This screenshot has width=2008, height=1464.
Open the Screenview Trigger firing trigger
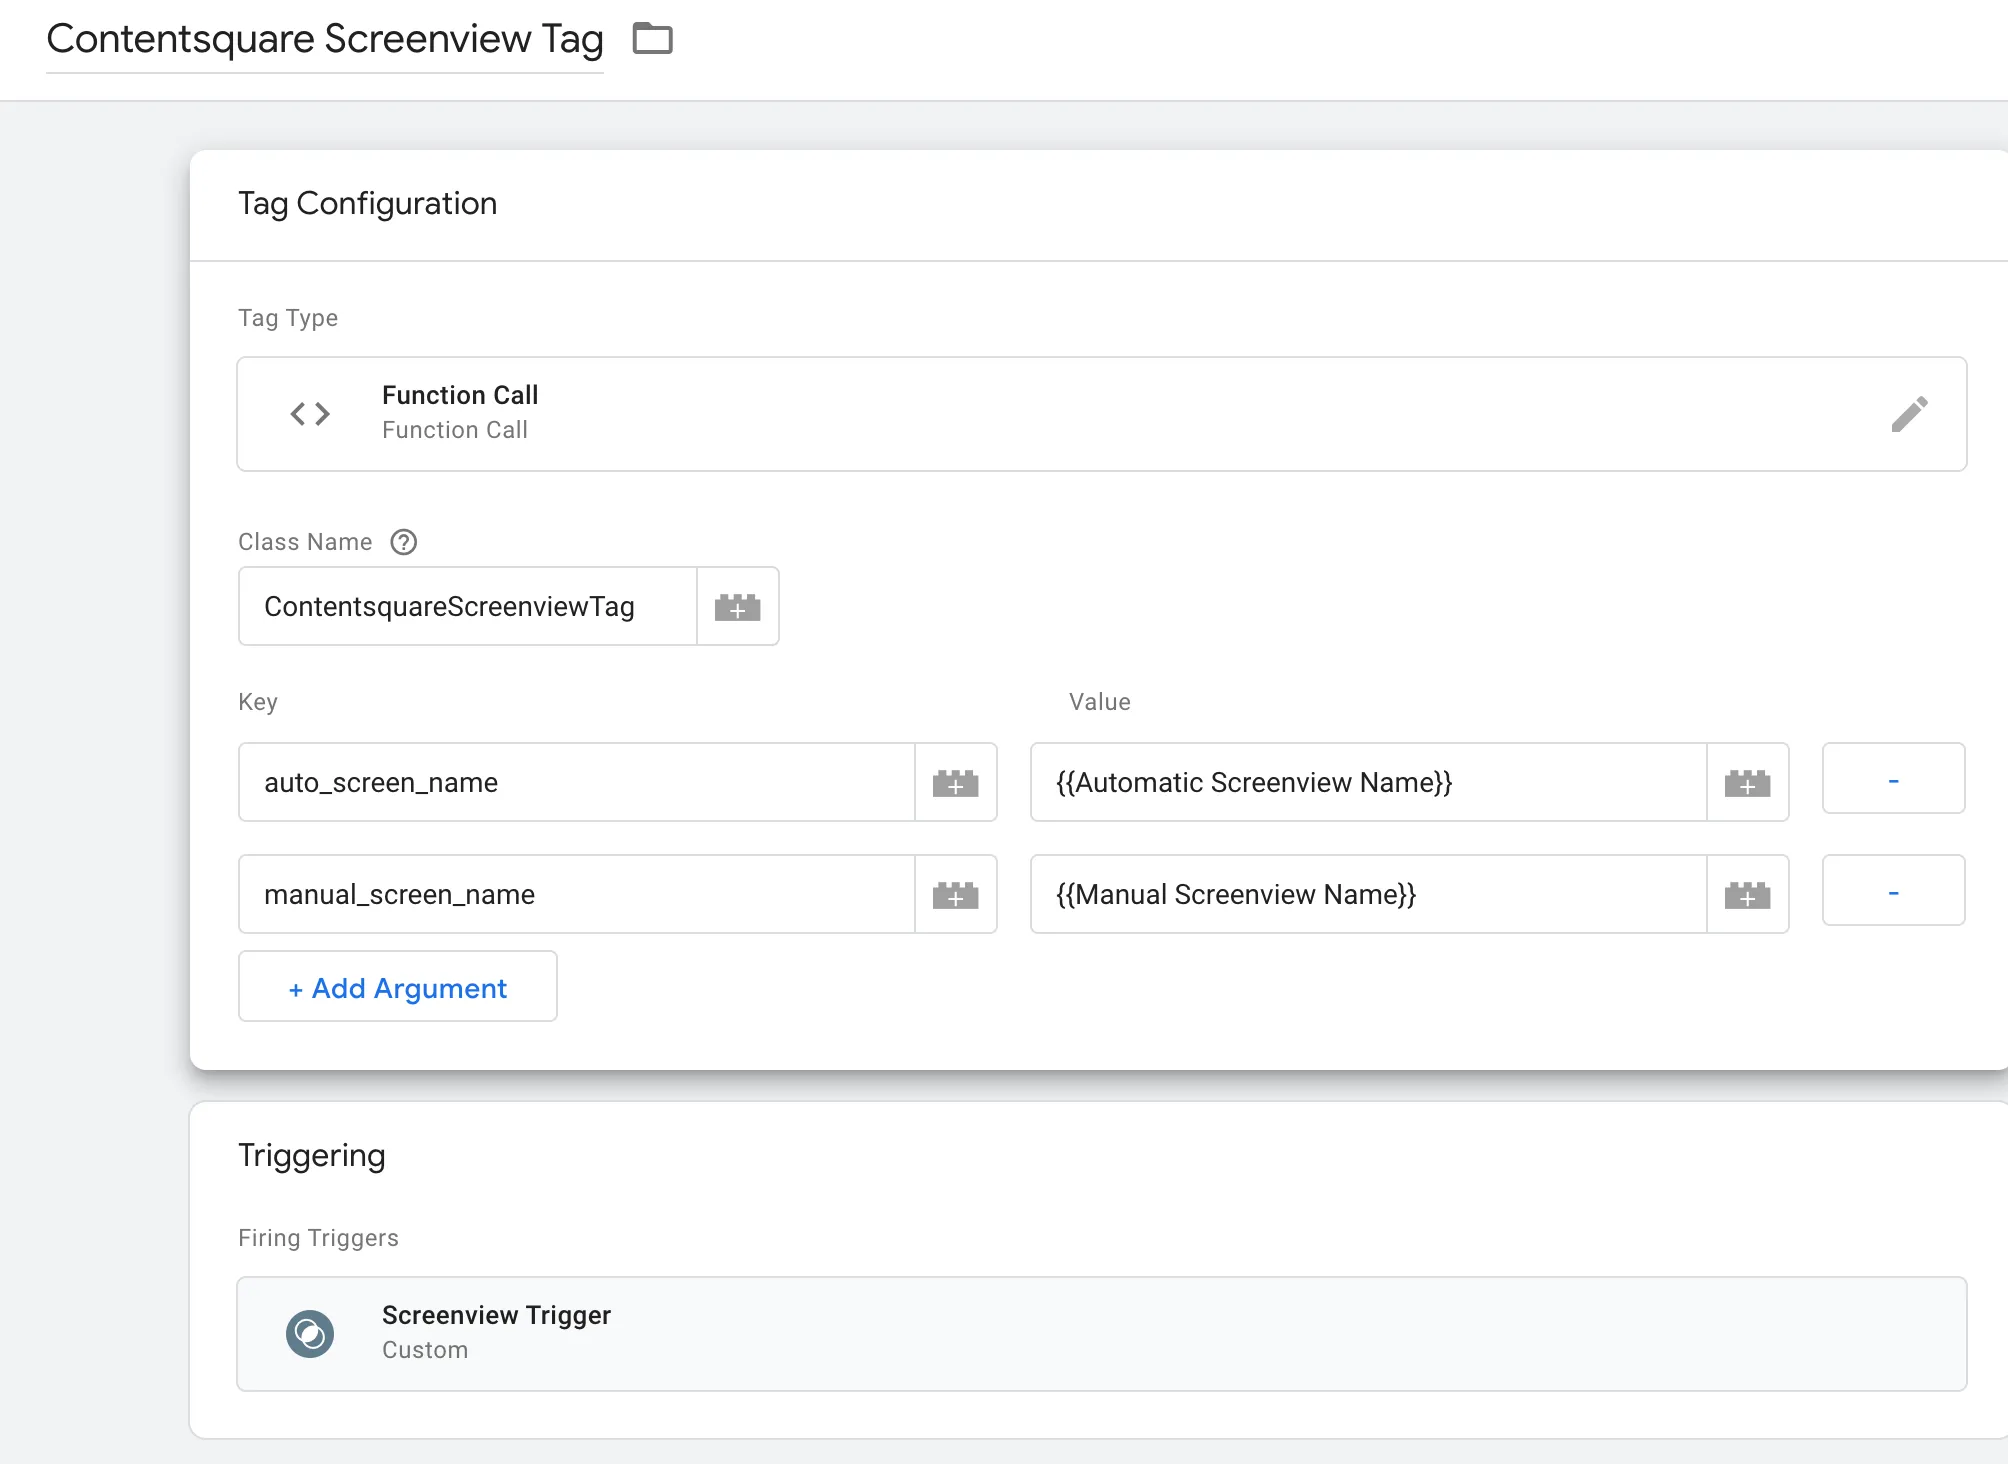point(1100,1334)
